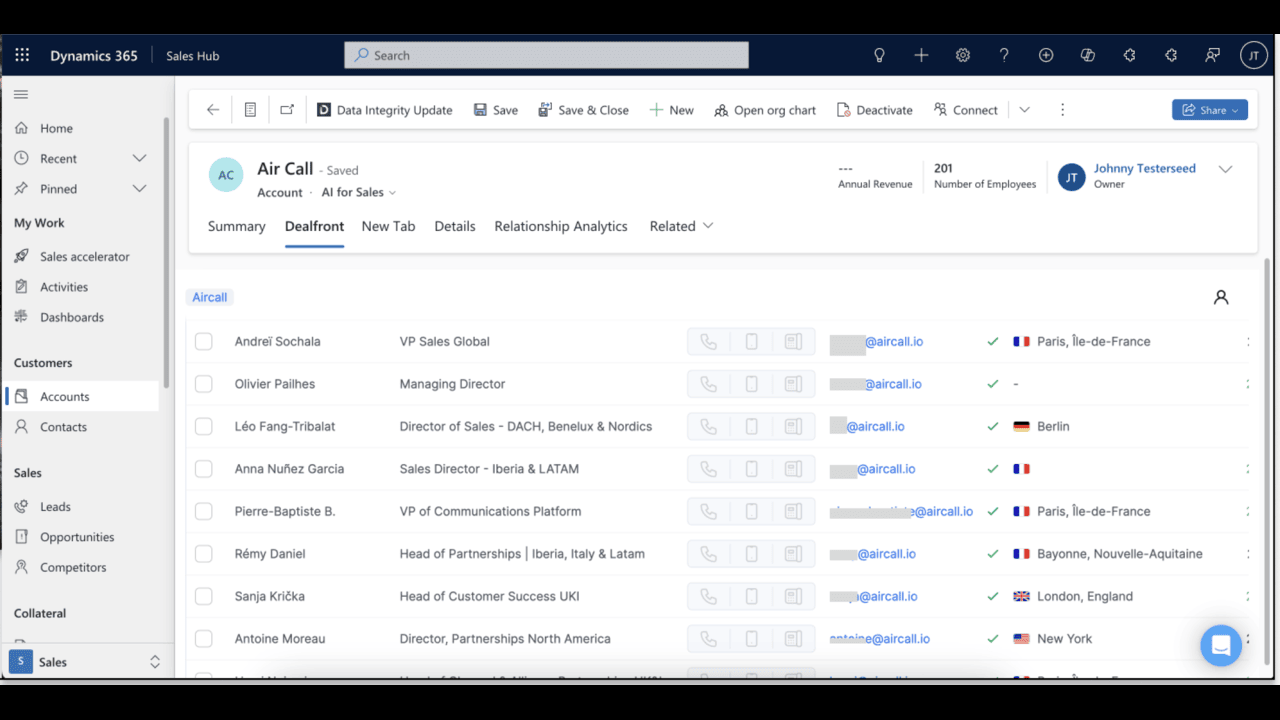Open the chat bubble widget
The image size is (1280, 720).
1221,645
